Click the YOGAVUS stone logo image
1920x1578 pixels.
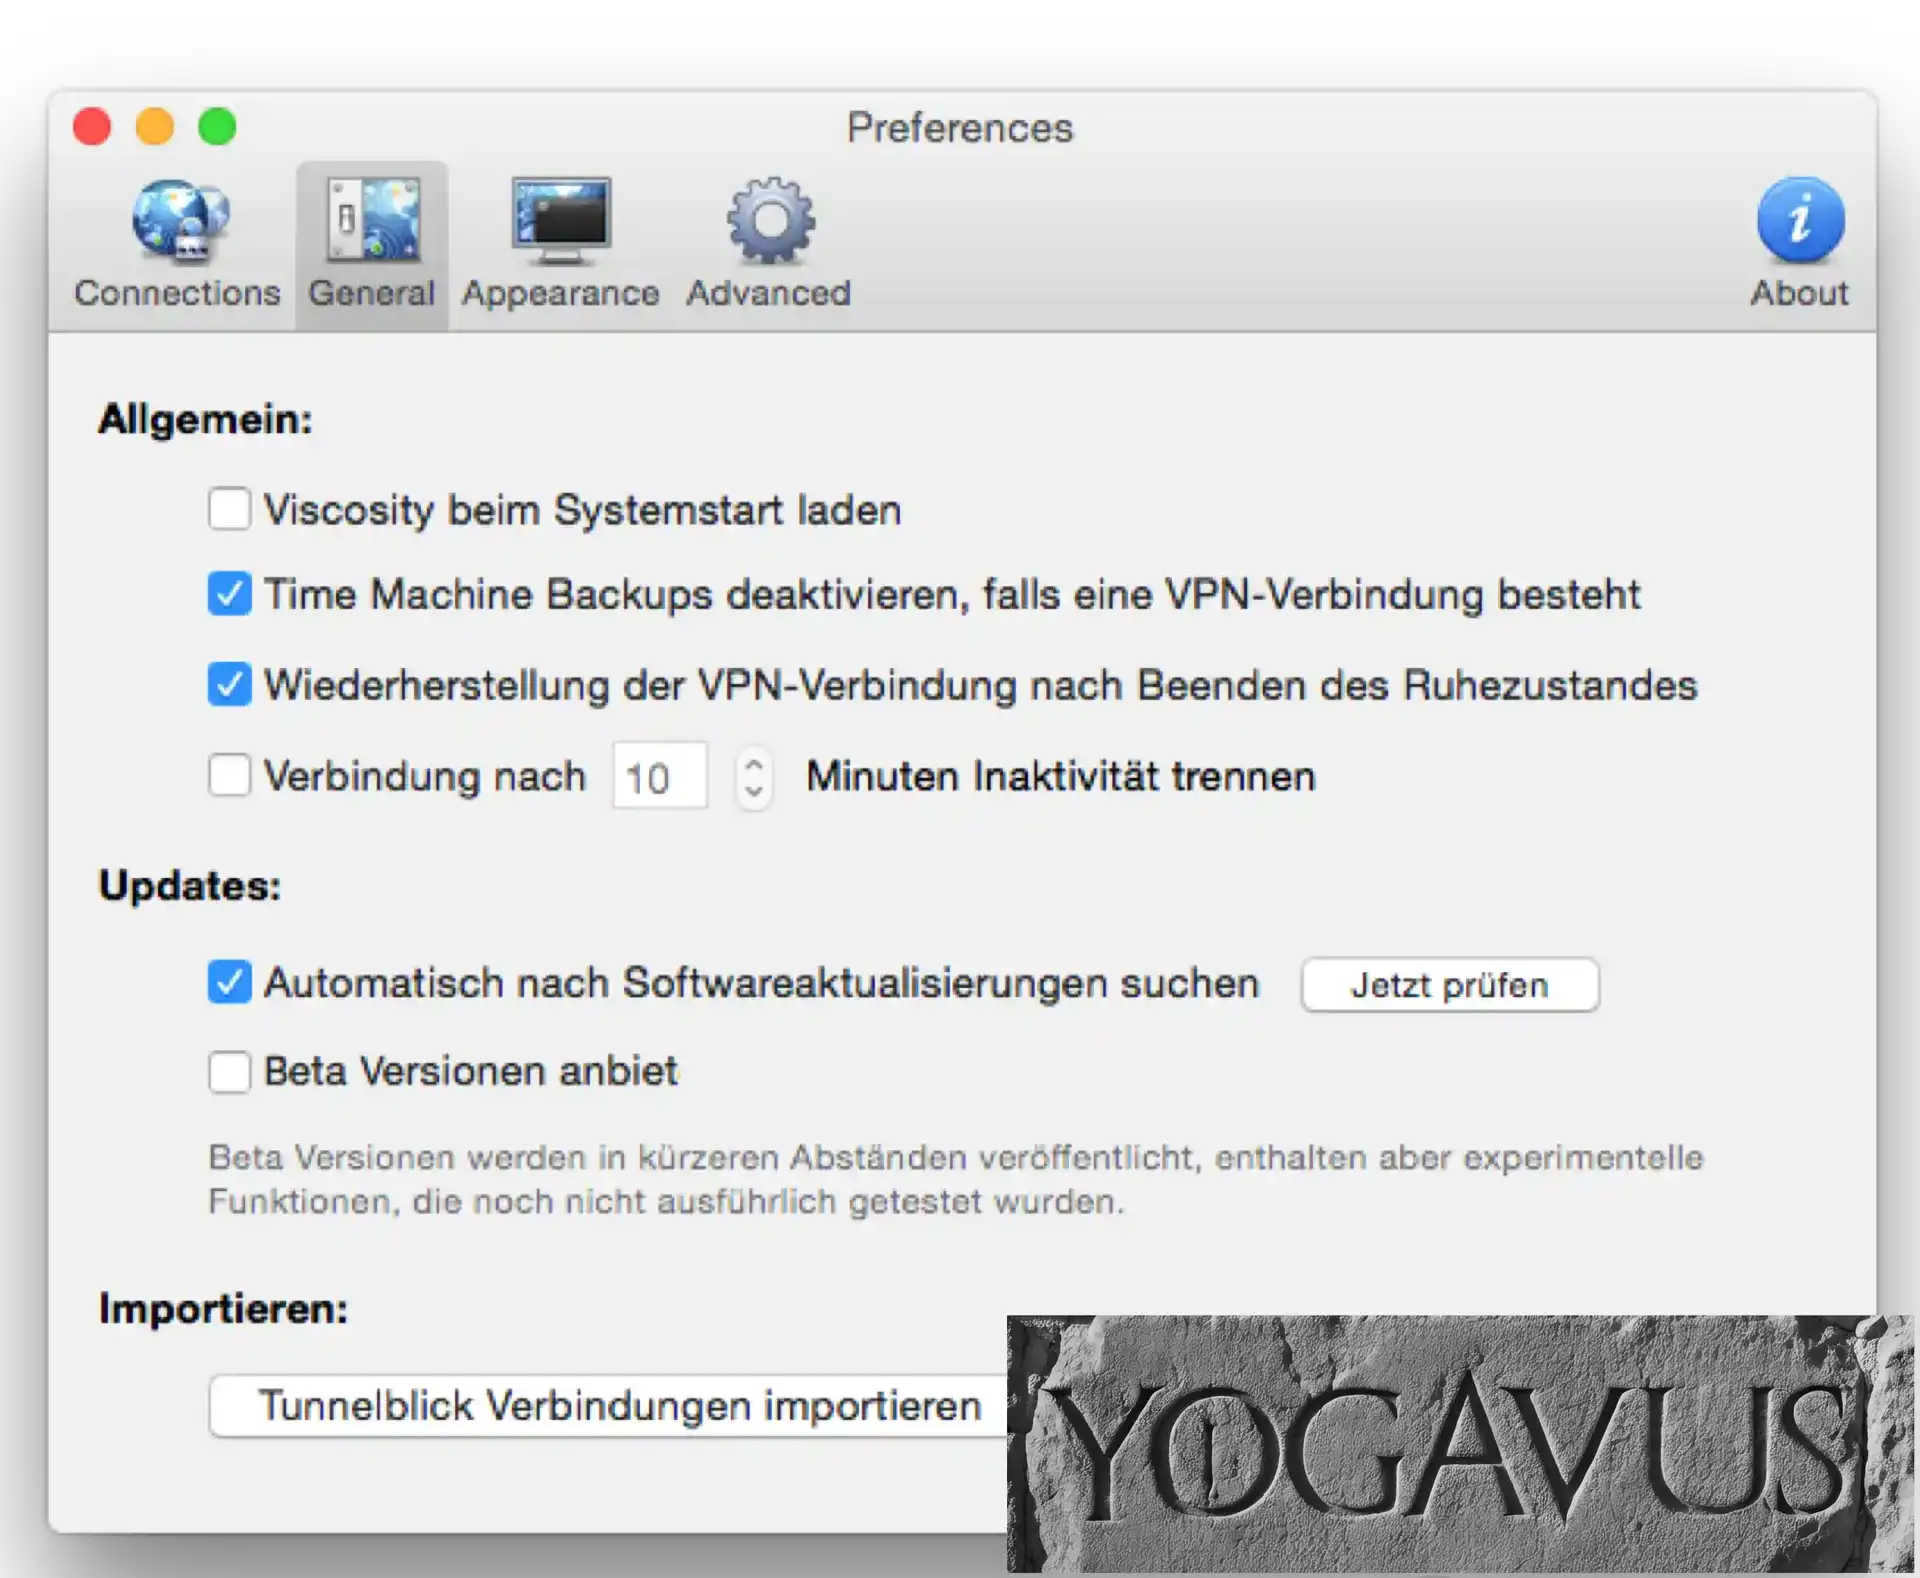1458,1442
